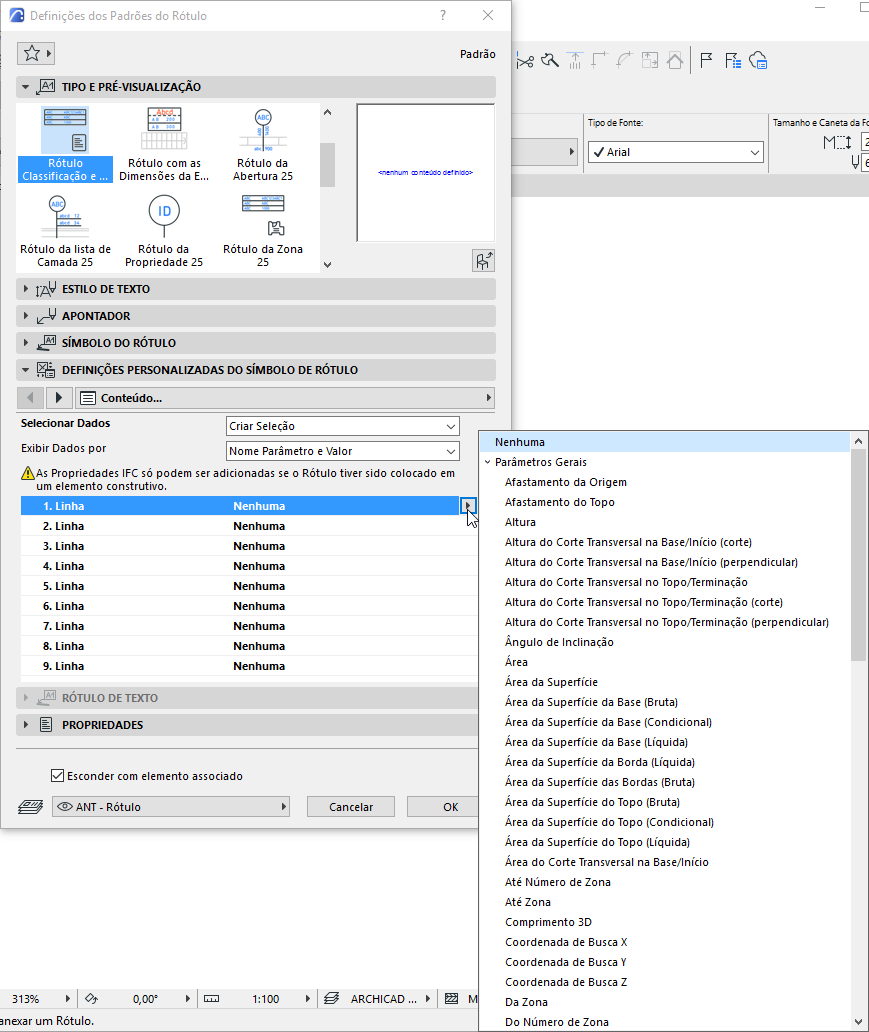This screenshot has height=1032, width=869.
Task: Click the orientation angle icon
Action: point(92,998)
